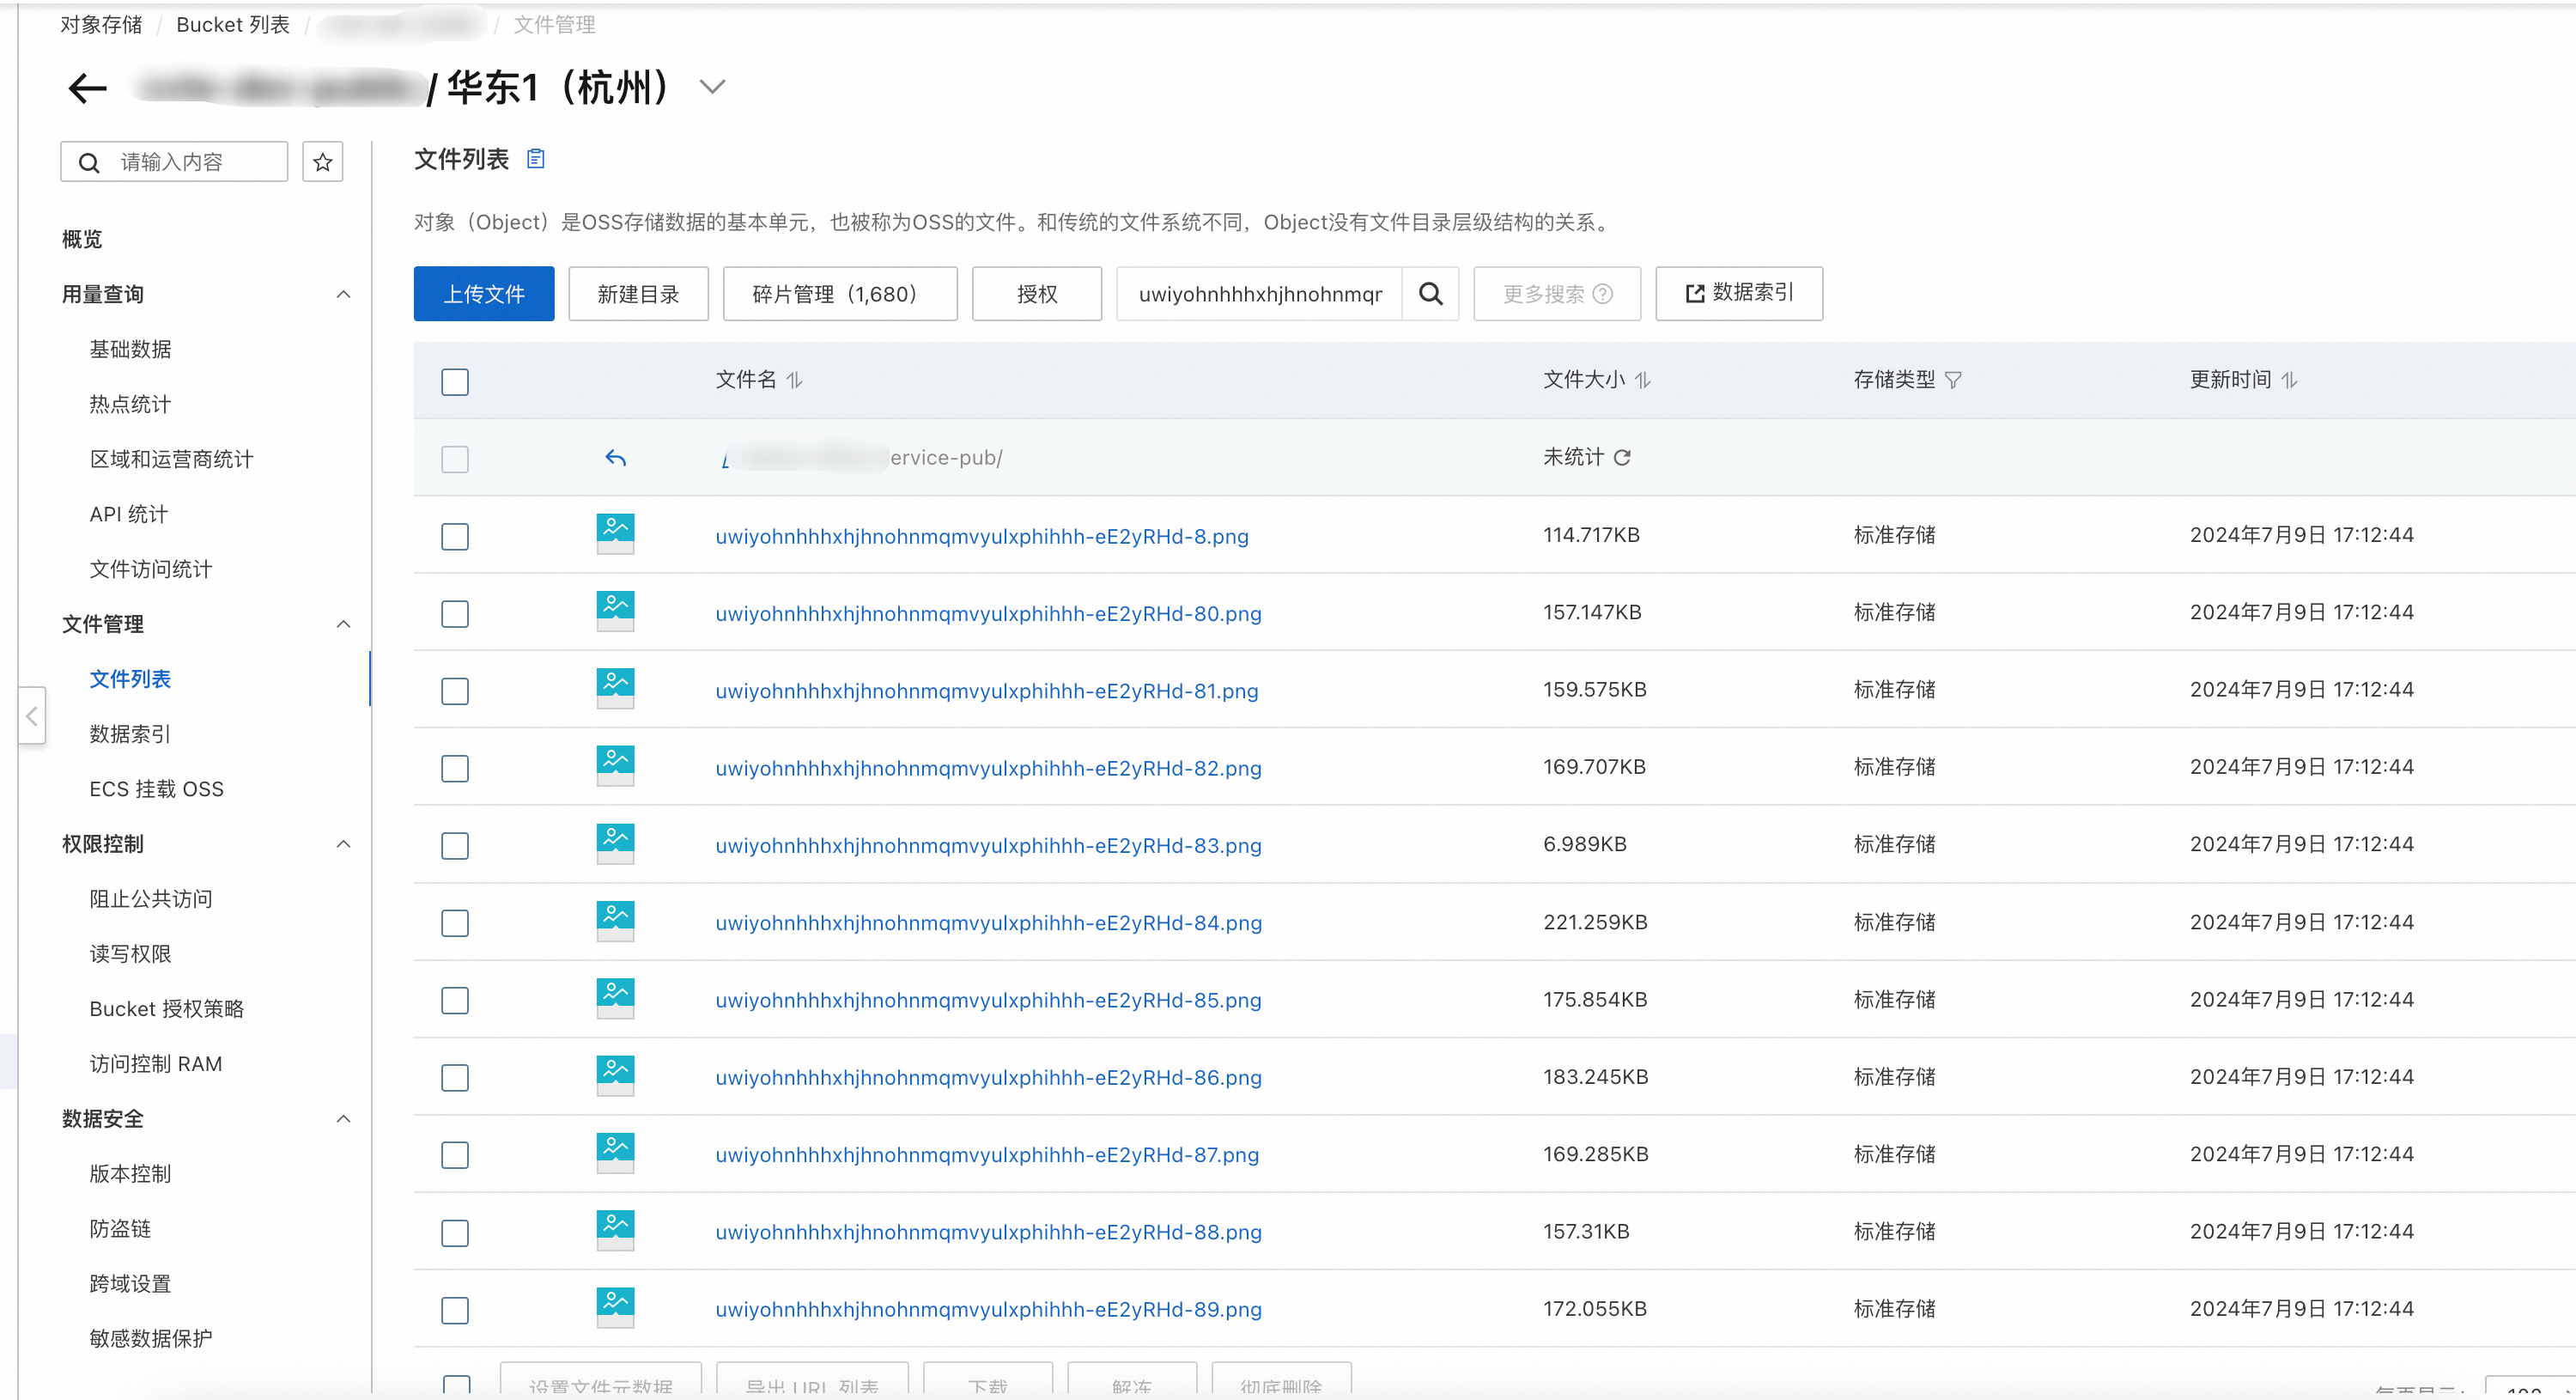2576x1400 pixels.
Task: Check the box for eE2yRHd-84.png
Action: [455, 923]
